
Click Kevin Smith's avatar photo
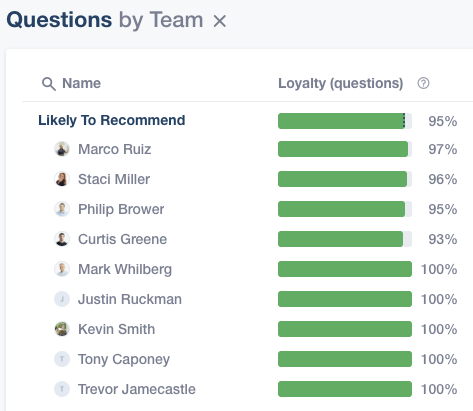point(62,329)
